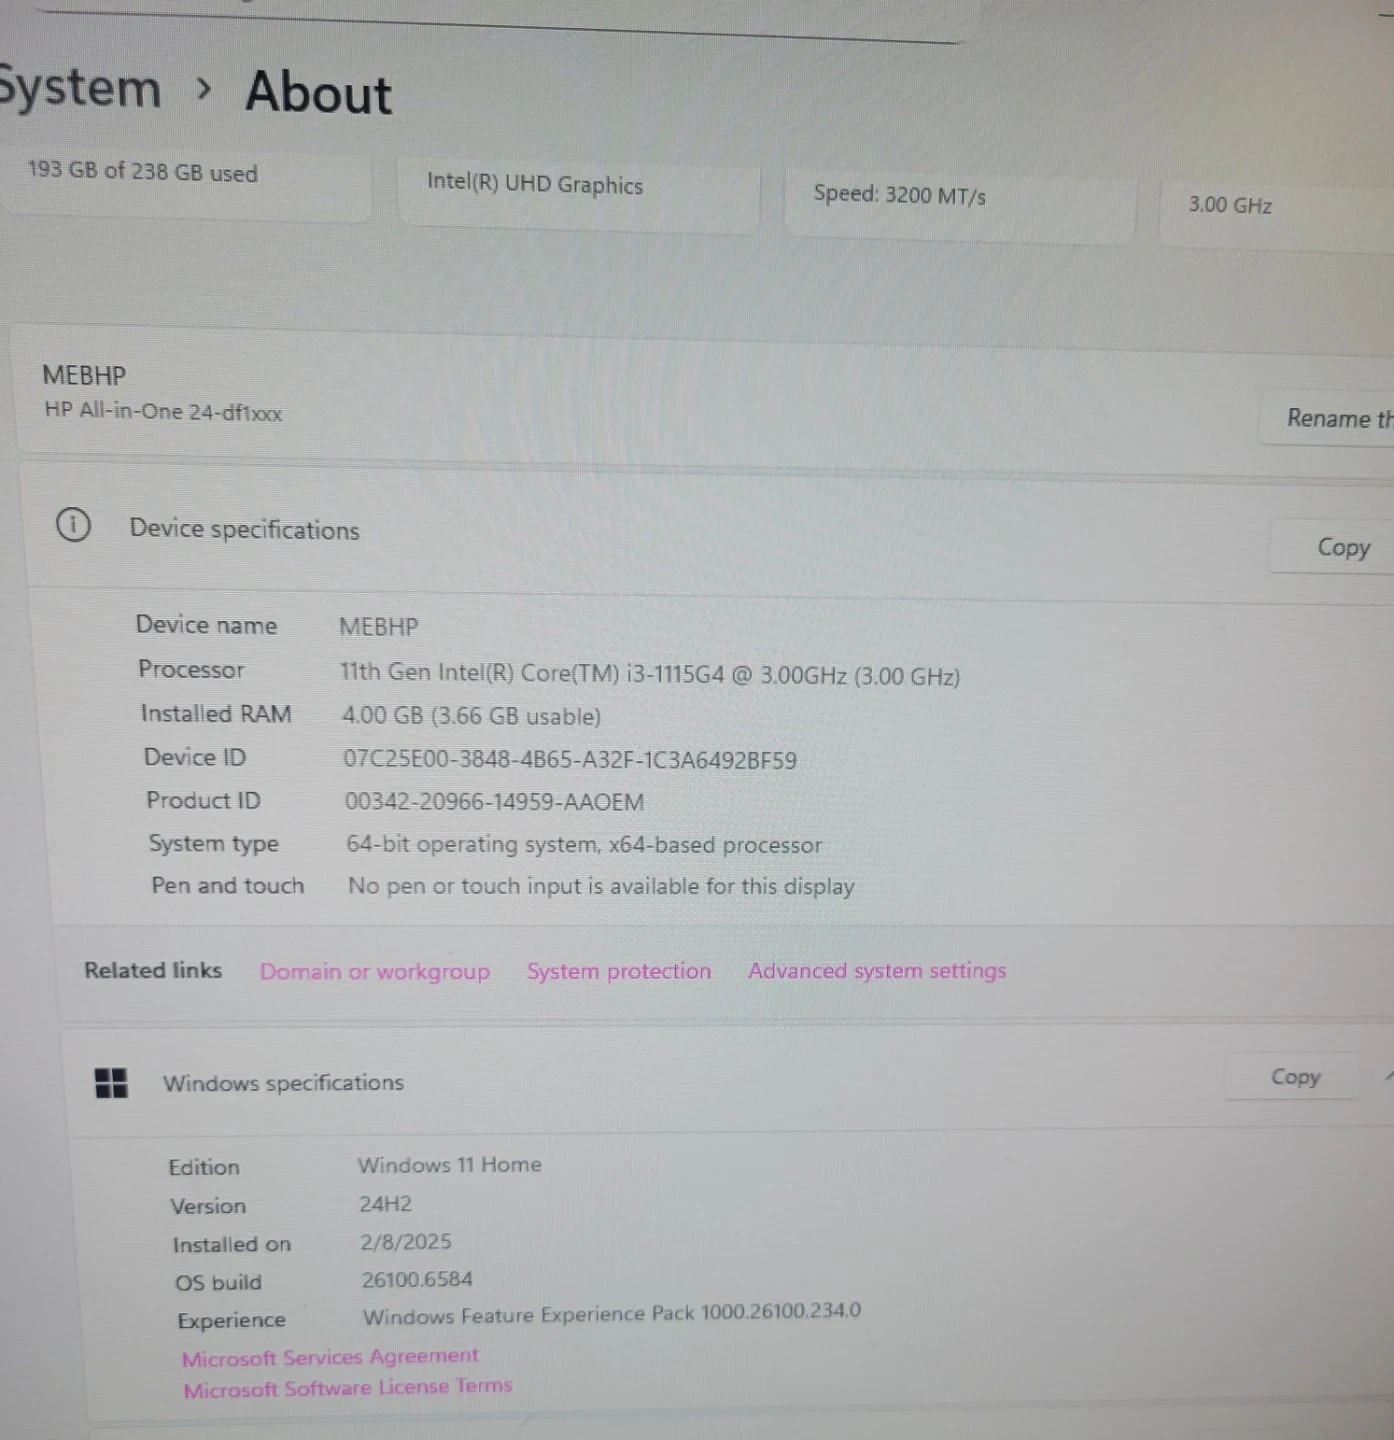Click the breadcrumb chevron after System
1394x1440 pixels.
pyautogui.click(x=204, y=90)
